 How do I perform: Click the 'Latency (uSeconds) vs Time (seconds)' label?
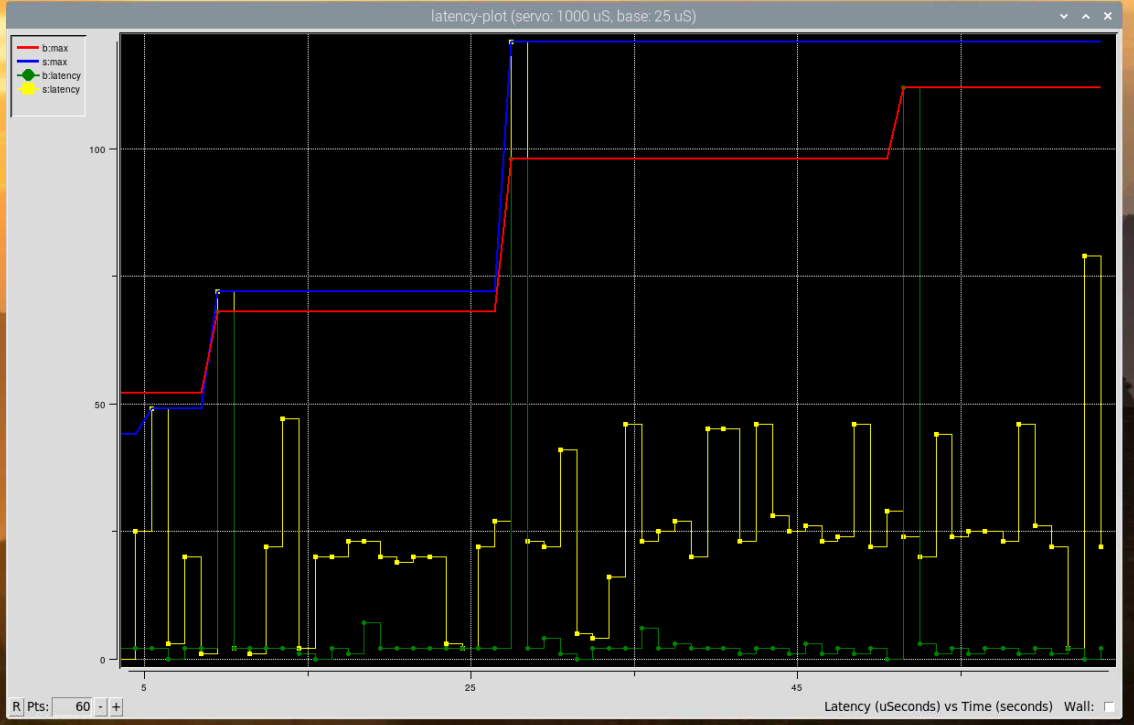click(x=938, y=707)
